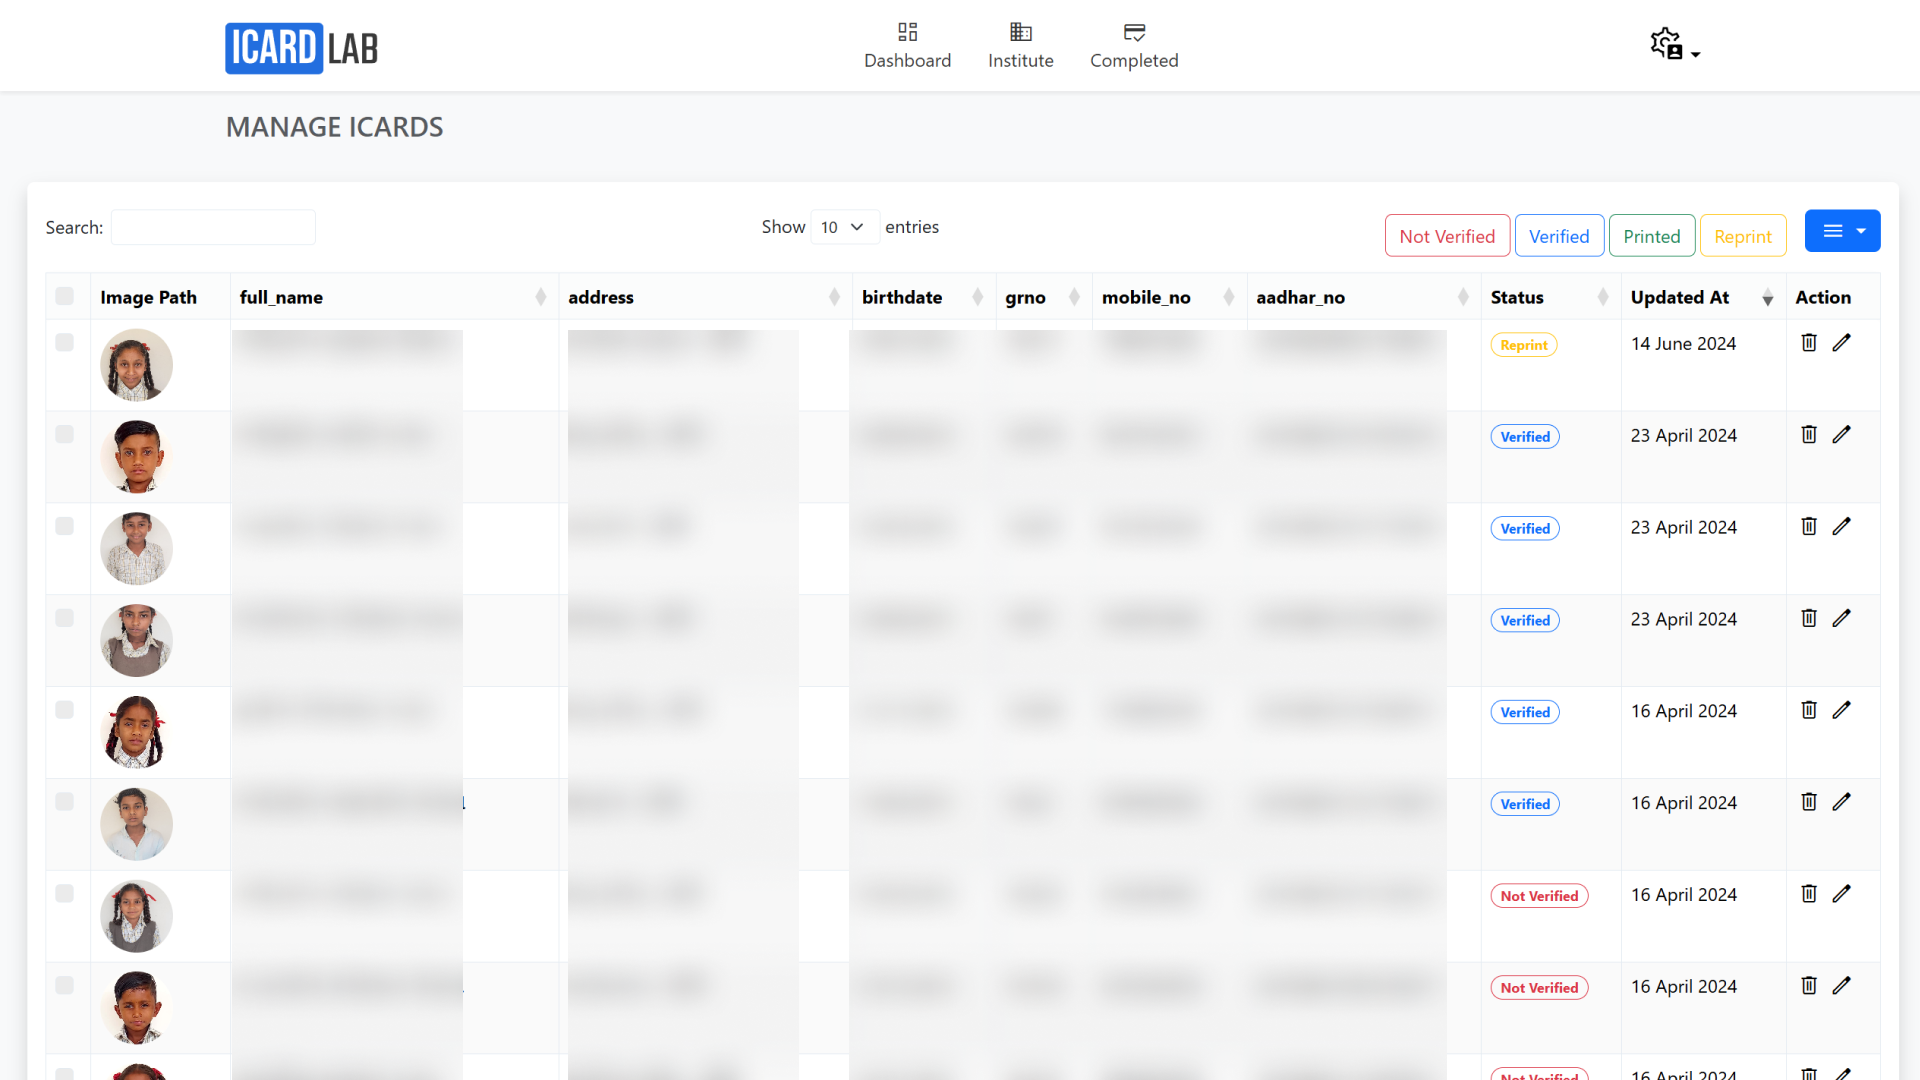Expand the blue list actions dropdown

(x=1842, y=231)
